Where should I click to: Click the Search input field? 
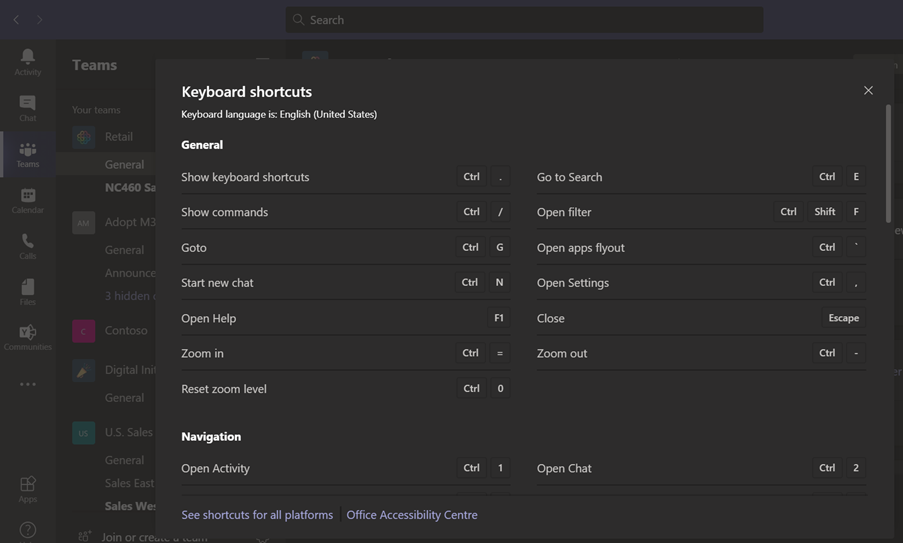pyautogui.click(x=524, y=20)
